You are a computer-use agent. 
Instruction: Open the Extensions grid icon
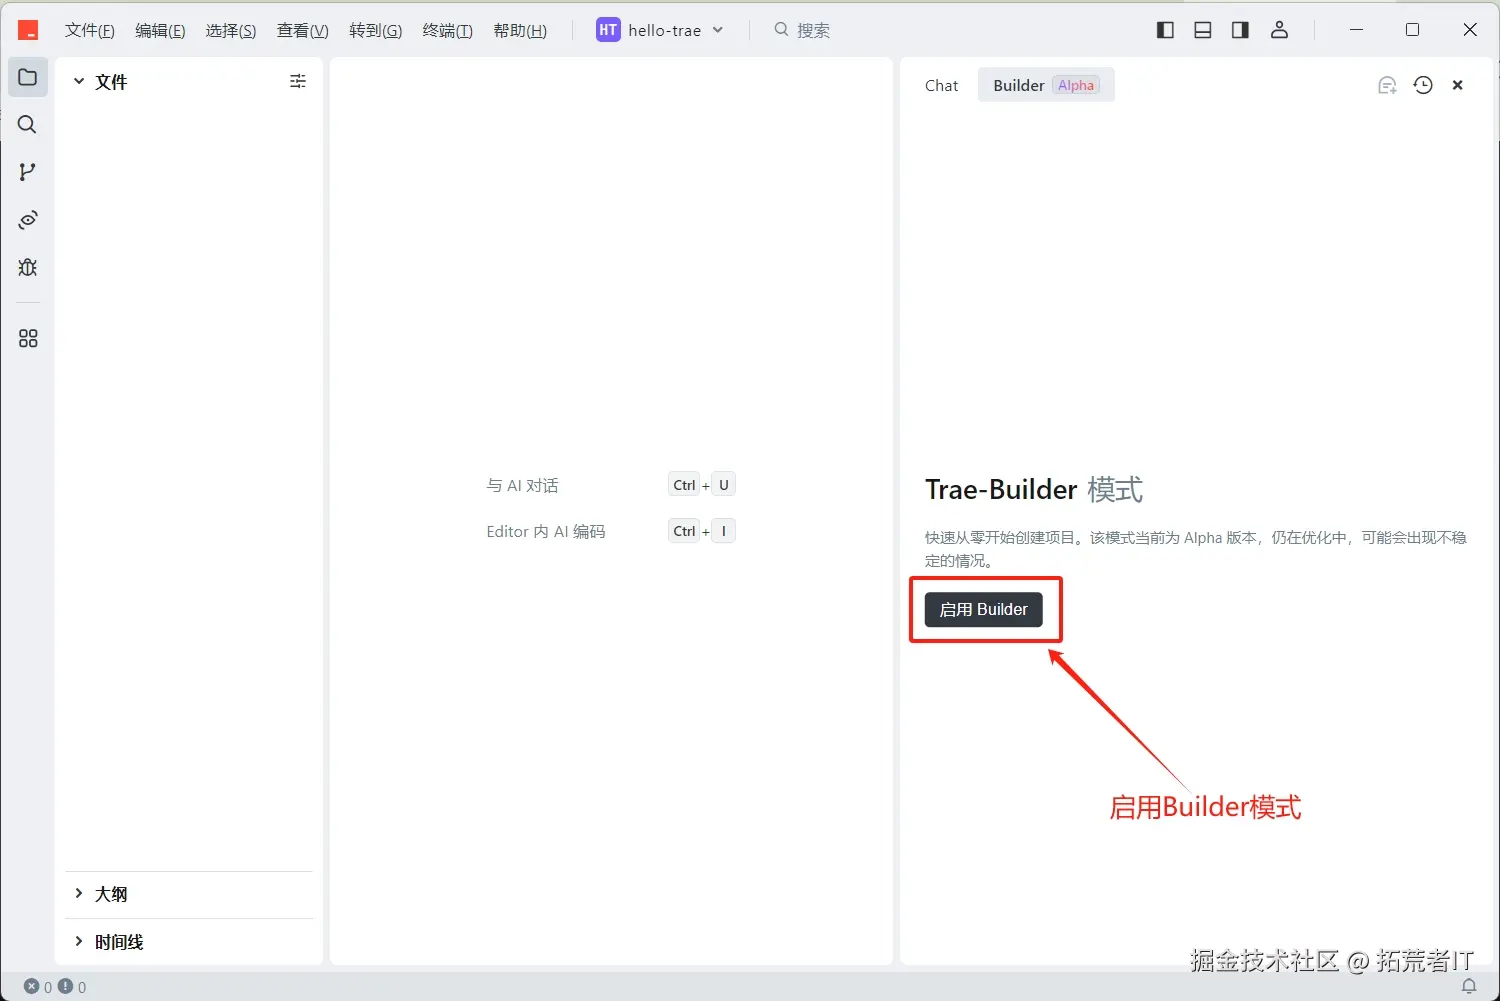click(28, 339)
